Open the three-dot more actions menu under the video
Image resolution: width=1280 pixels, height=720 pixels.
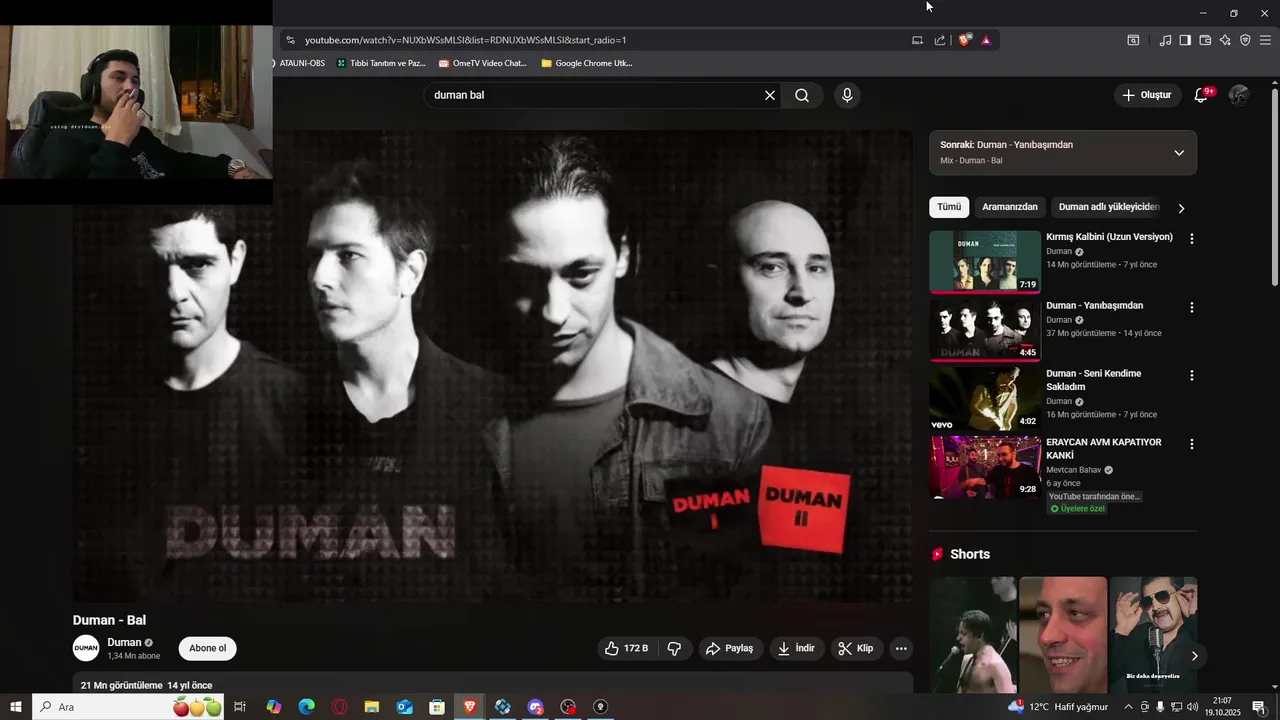coord(901,648)
